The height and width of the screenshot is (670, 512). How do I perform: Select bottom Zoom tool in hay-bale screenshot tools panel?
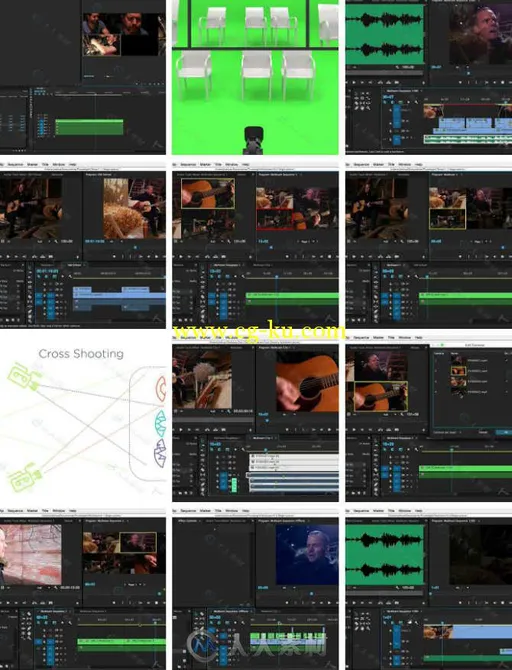[x=30, y=319]
